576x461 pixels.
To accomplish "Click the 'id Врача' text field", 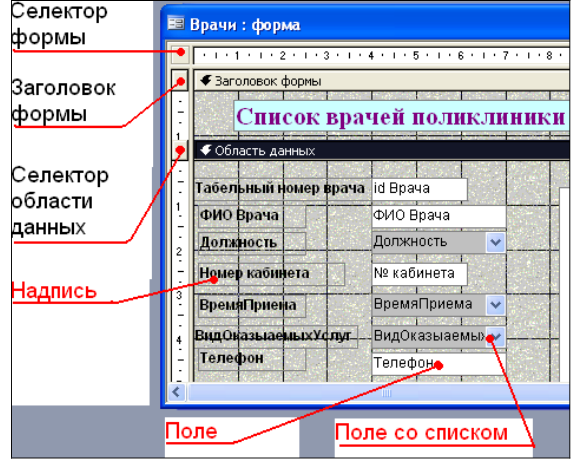I will point(420,189).
